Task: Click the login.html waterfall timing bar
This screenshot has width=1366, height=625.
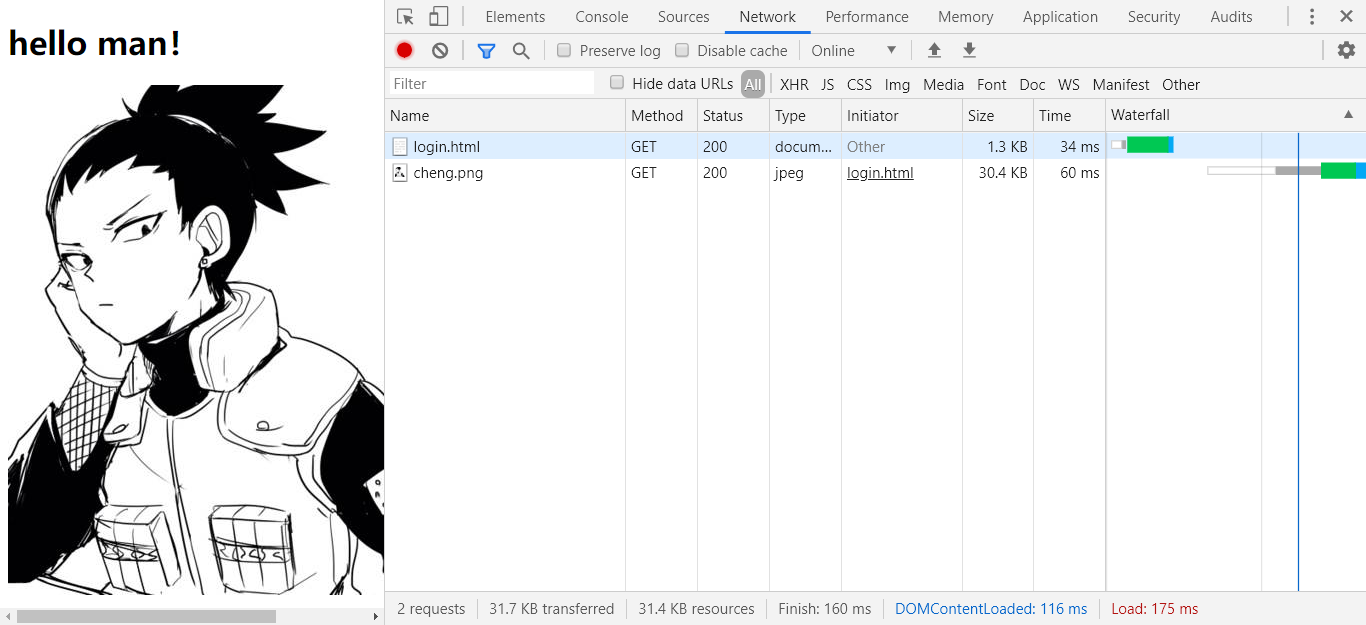Action: (1142, 145)
